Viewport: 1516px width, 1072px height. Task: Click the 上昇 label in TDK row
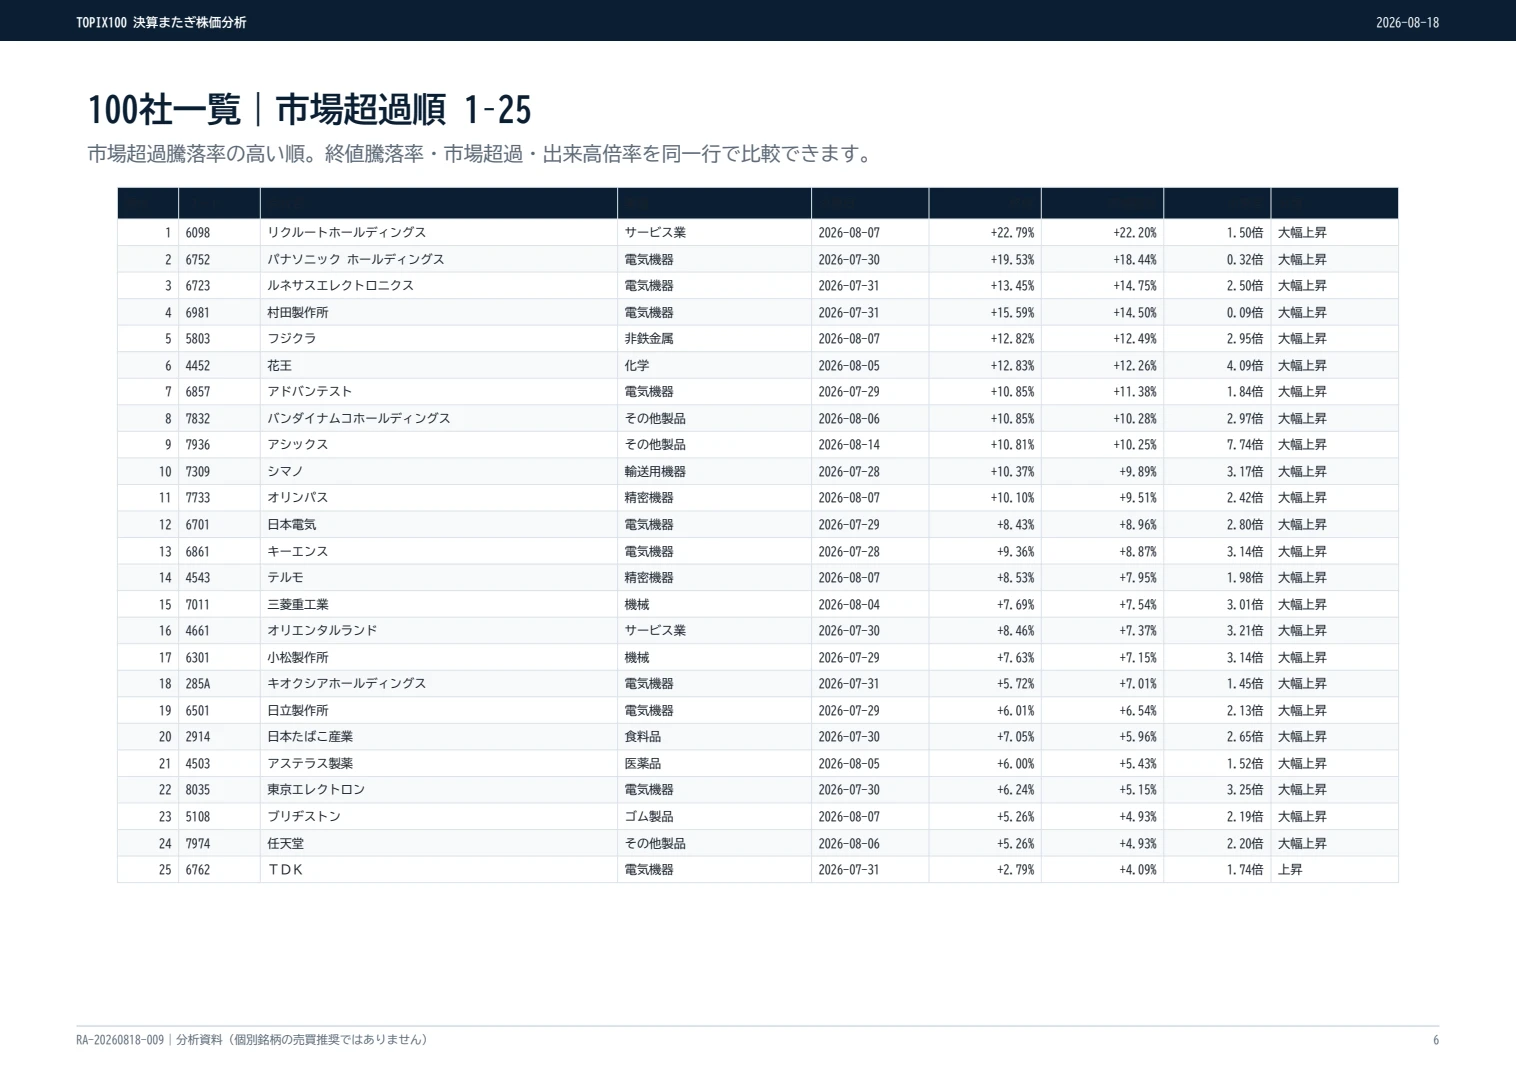tap(1290, 870)
